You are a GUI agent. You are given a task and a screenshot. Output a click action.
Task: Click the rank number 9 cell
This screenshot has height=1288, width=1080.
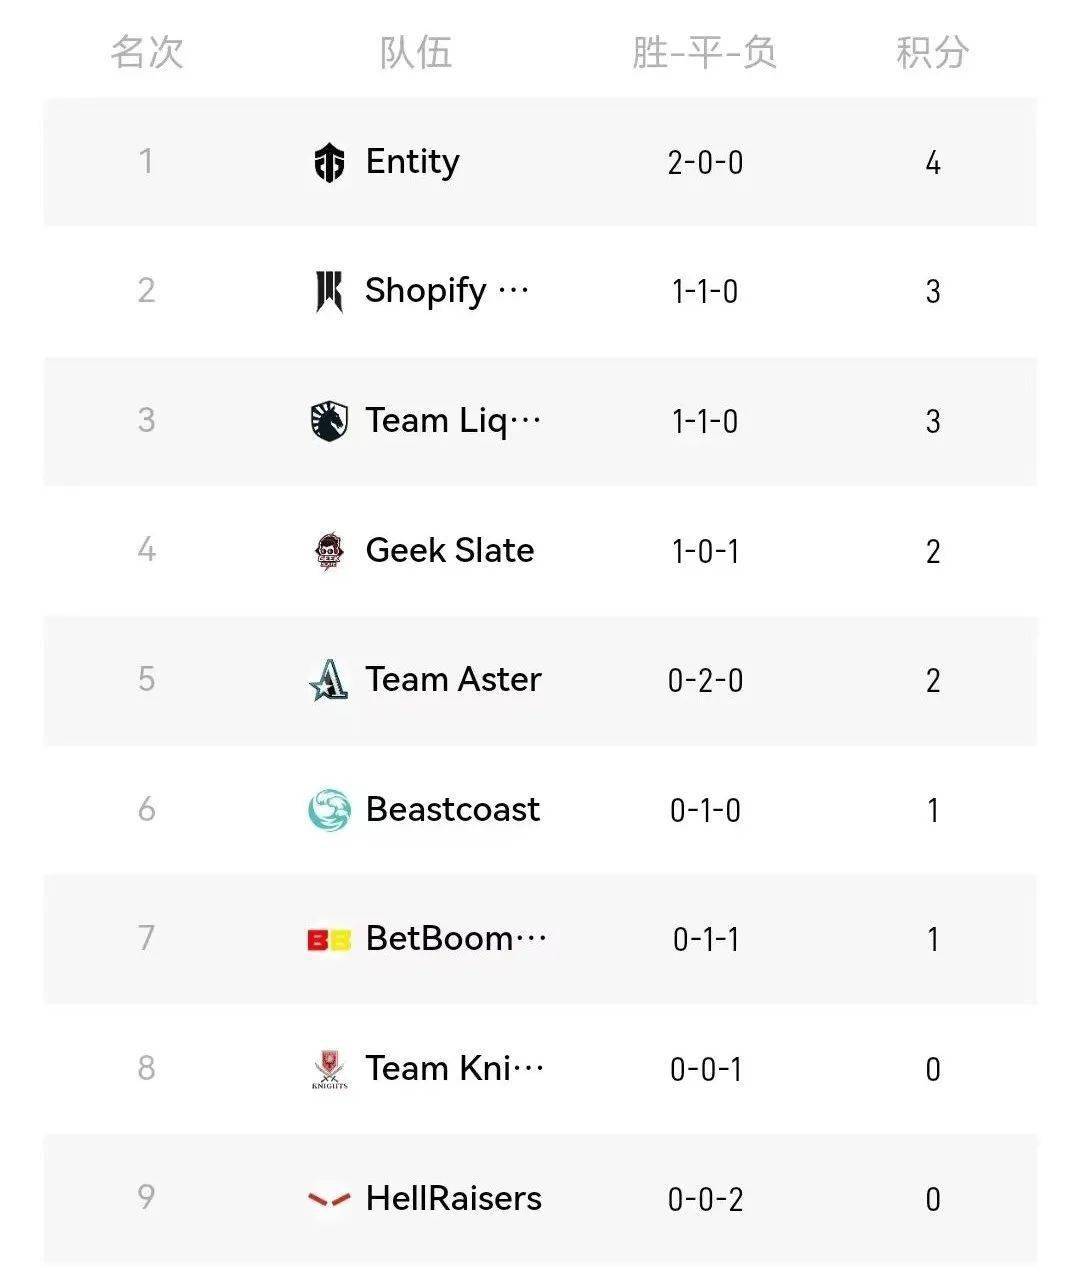[x=147, y=1197]
